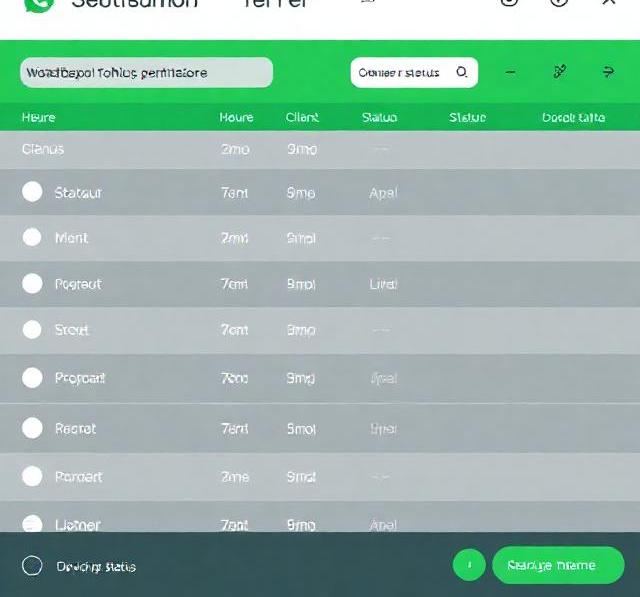
Task: Click the Client value in Clanus row
Action: tap(302, 149)
